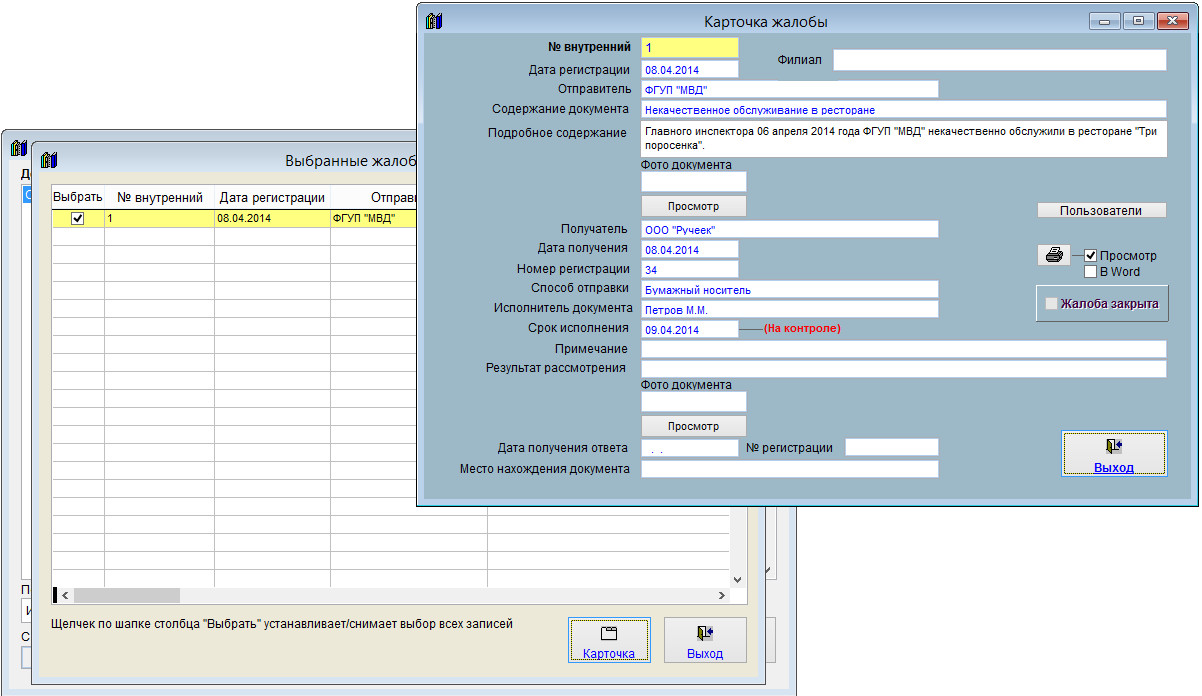Click the grid's vertical scrollbar down arrow
The image size is (1202, 696).
click(738, 579)
